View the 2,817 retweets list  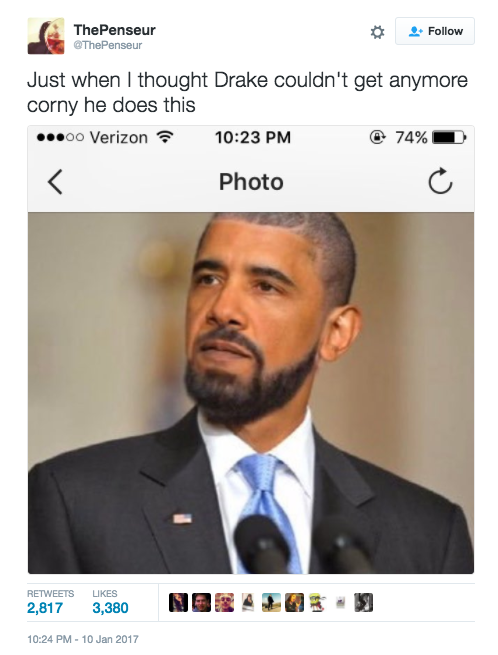(50, 602)
